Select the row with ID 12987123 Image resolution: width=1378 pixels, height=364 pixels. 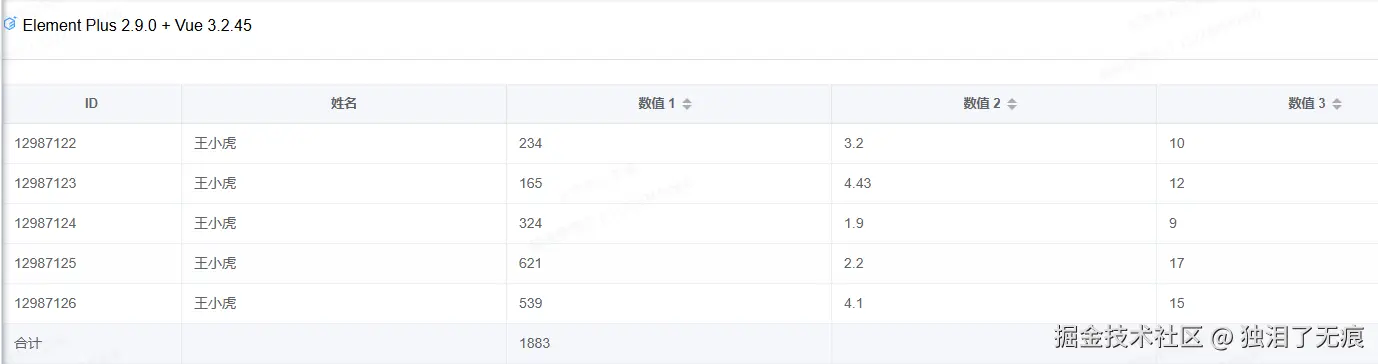(690, 184)
